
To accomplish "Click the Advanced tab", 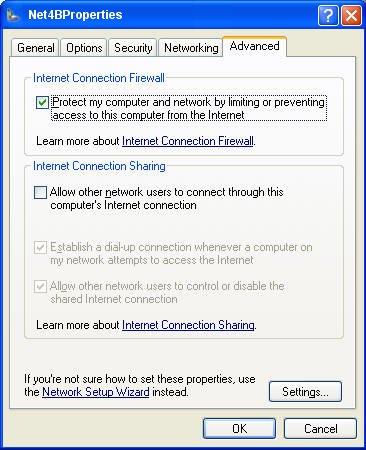I will point(254,46).
